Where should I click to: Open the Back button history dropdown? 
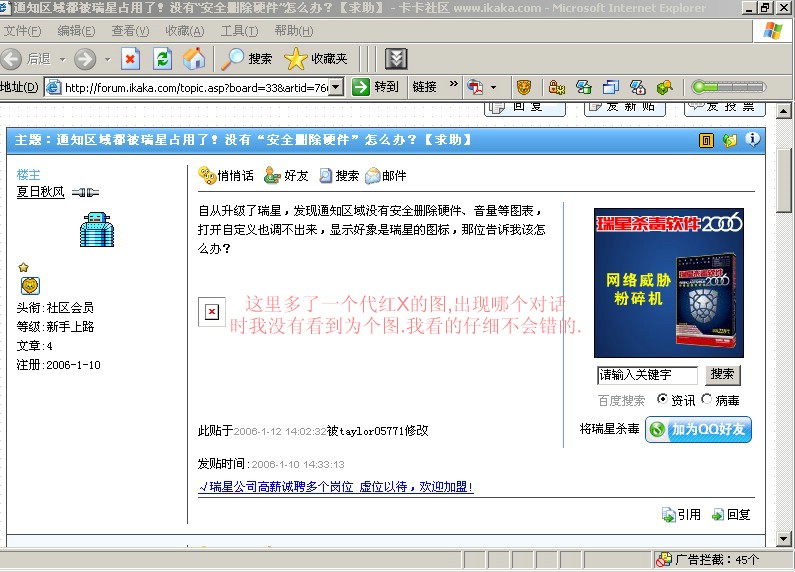coord(62,59)
